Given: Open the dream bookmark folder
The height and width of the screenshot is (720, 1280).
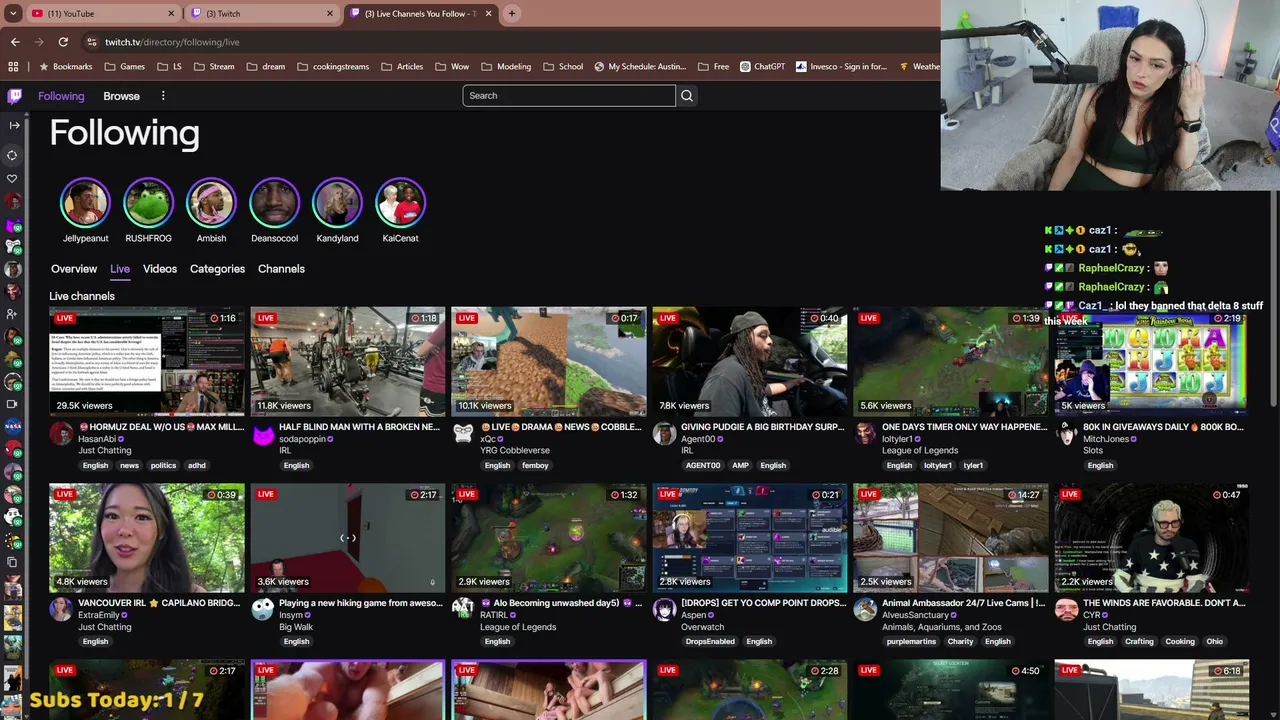Looking at the screenshot, I should [x=265, y=67].
